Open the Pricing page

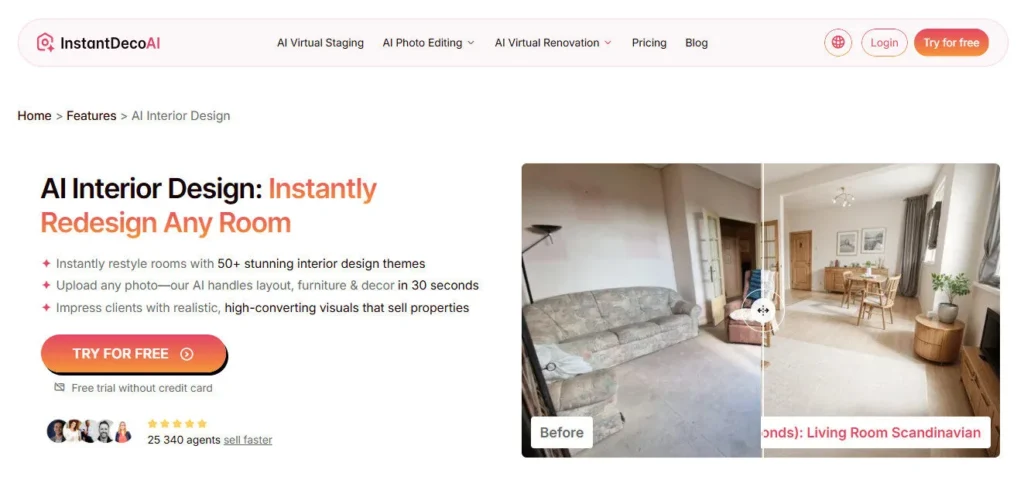tap(649, 43)
